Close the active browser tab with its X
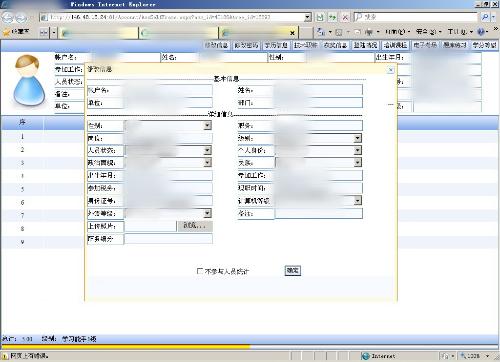 point(292,33)
